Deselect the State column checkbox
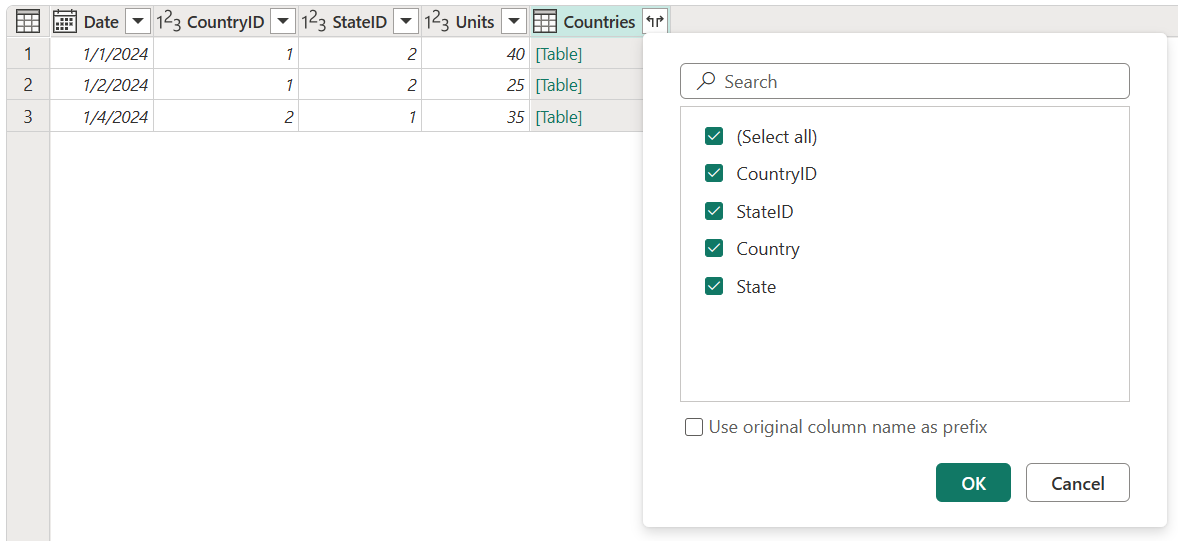This screenshot has height=541, width=1178. 714,287
